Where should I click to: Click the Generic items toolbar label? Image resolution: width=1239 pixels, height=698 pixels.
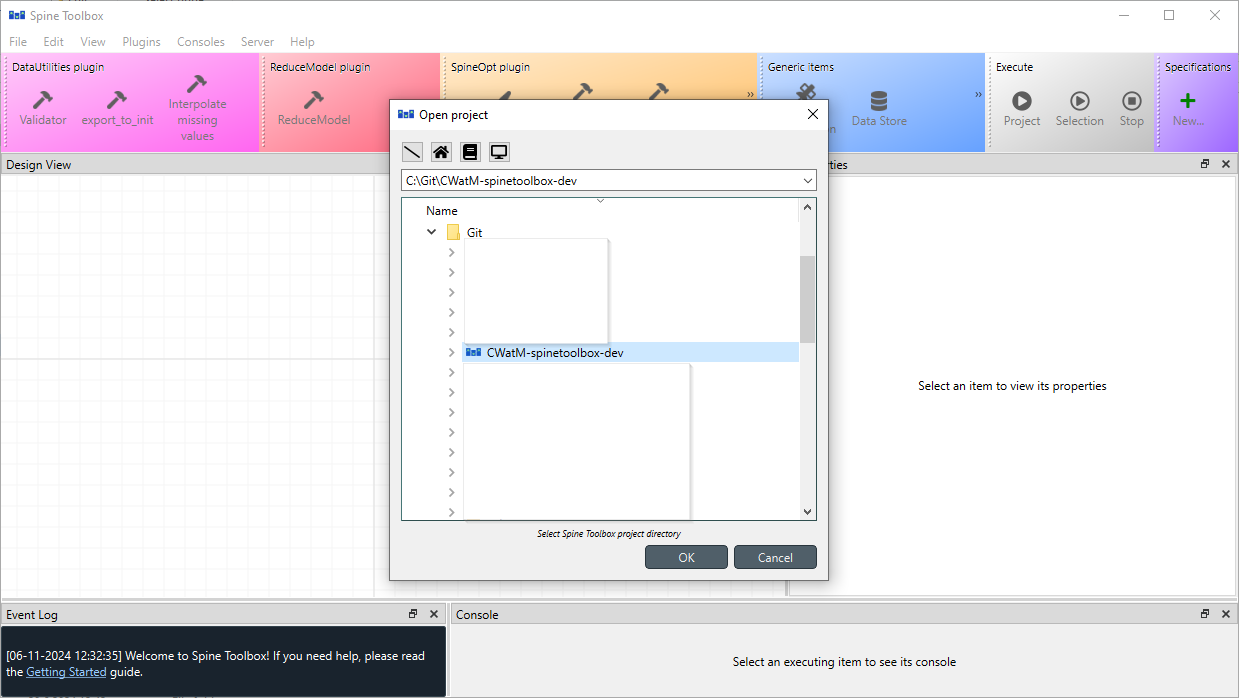pyautogui.click(x=801, y=67)
